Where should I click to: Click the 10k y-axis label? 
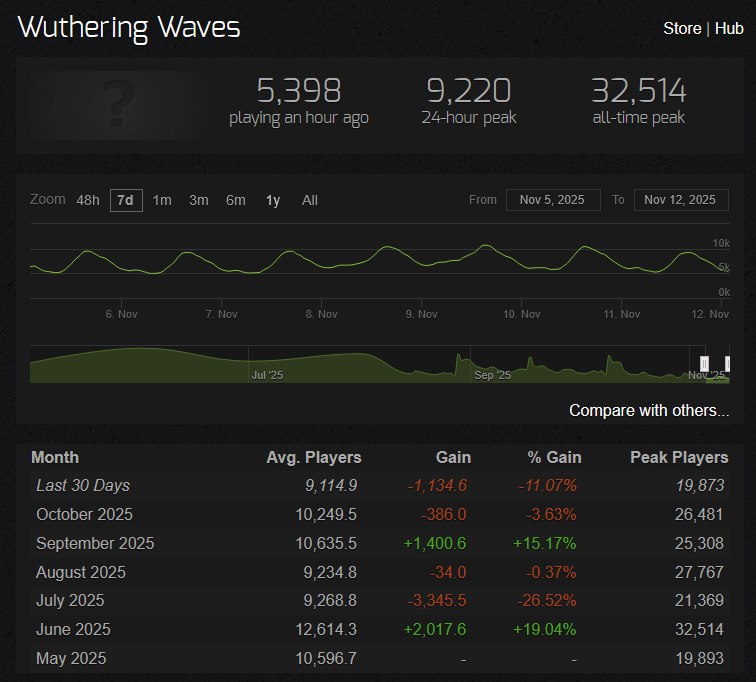(721, 243)
